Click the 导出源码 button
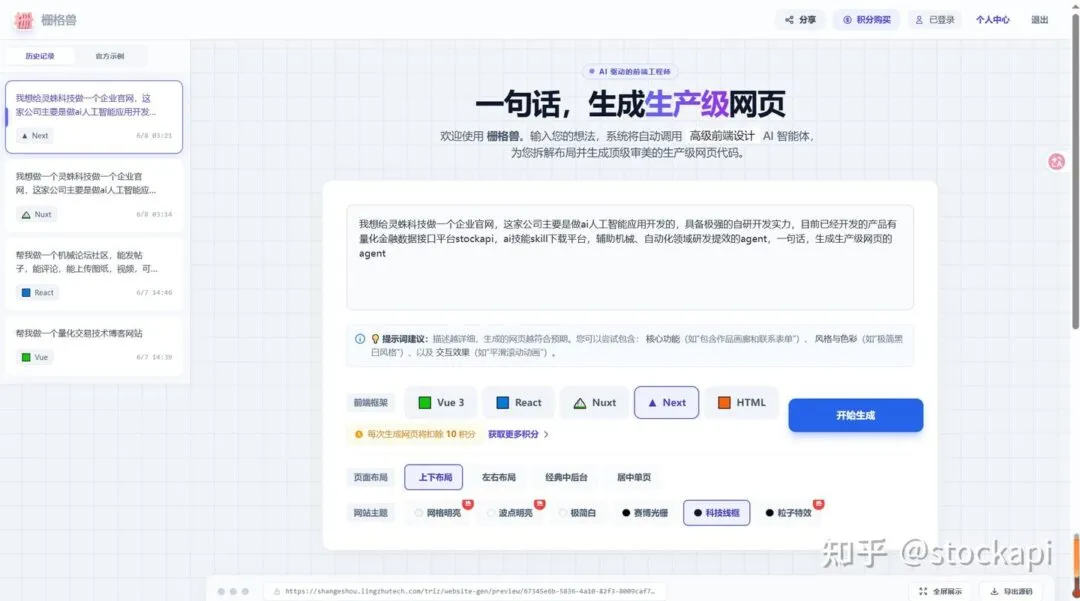Viewport: 1080px width, 601px height. 1011,591
